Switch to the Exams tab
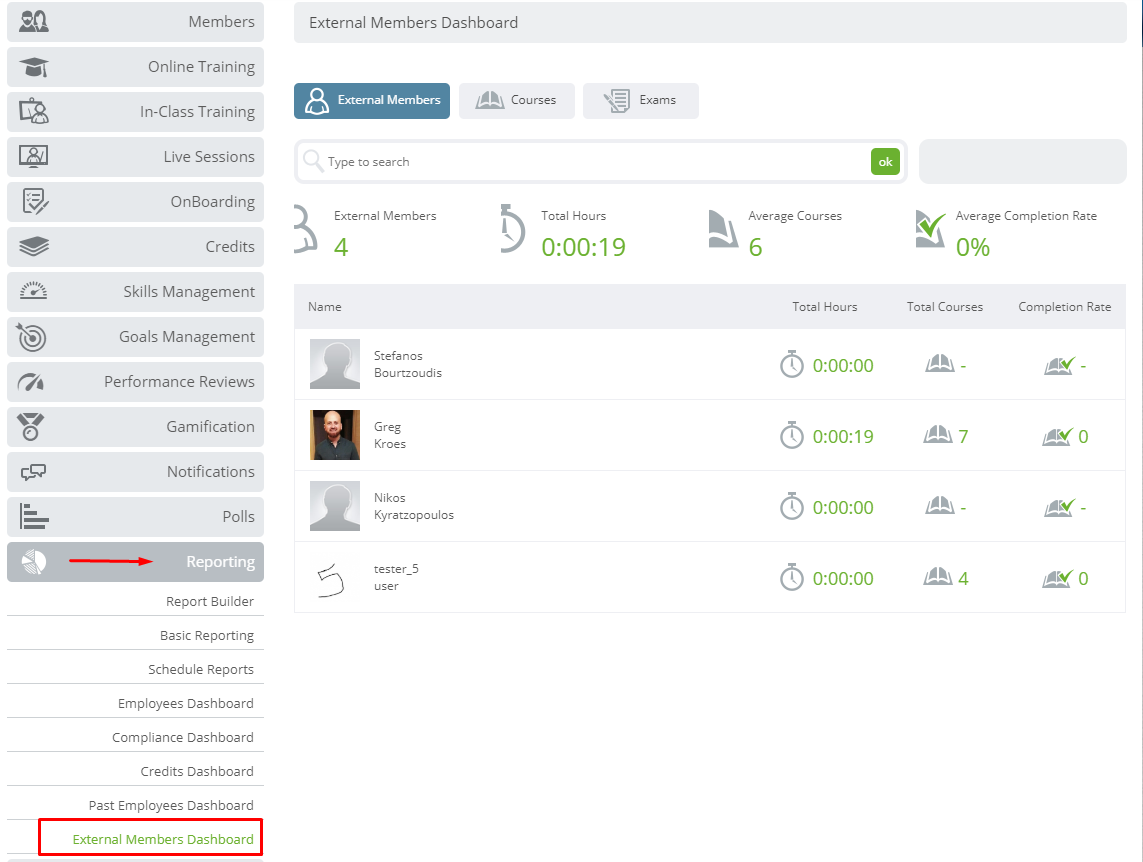Image resolution: width=1143 pixels, height=862 pixels. click(x=641, y=101)
